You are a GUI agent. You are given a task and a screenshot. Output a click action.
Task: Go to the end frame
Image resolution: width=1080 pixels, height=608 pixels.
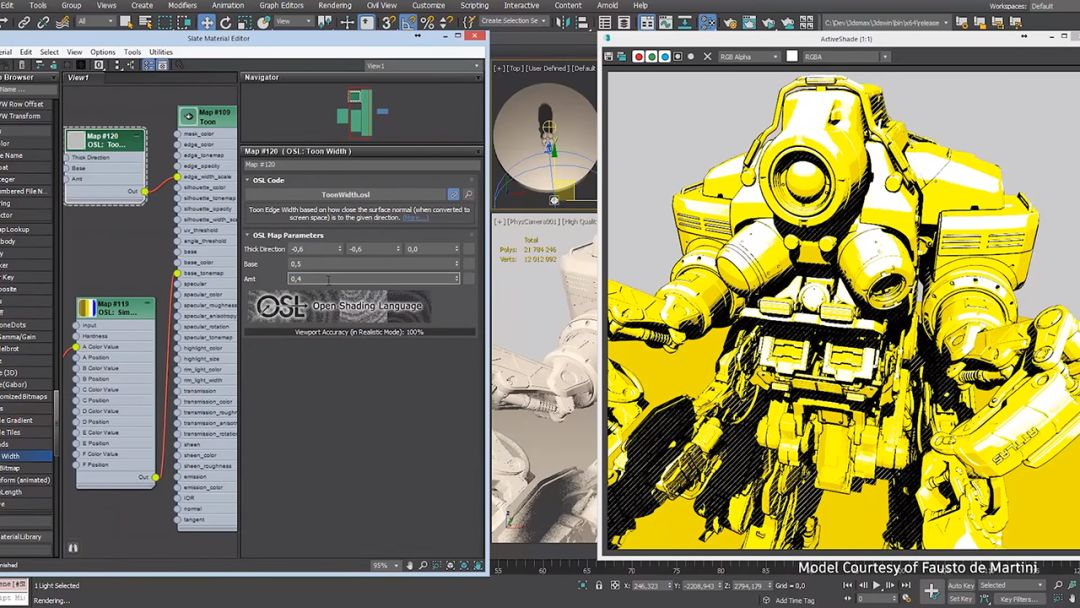click(x=906, y=585)
